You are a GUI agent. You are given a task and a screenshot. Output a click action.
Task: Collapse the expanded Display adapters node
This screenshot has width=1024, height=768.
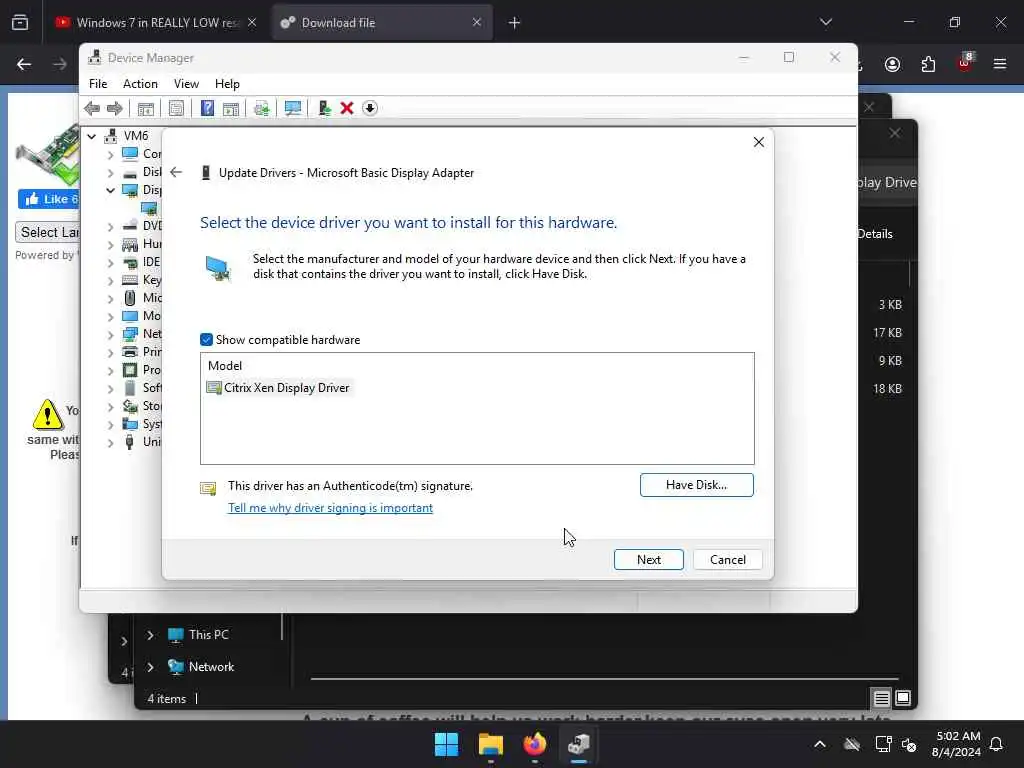click(110, 190)
